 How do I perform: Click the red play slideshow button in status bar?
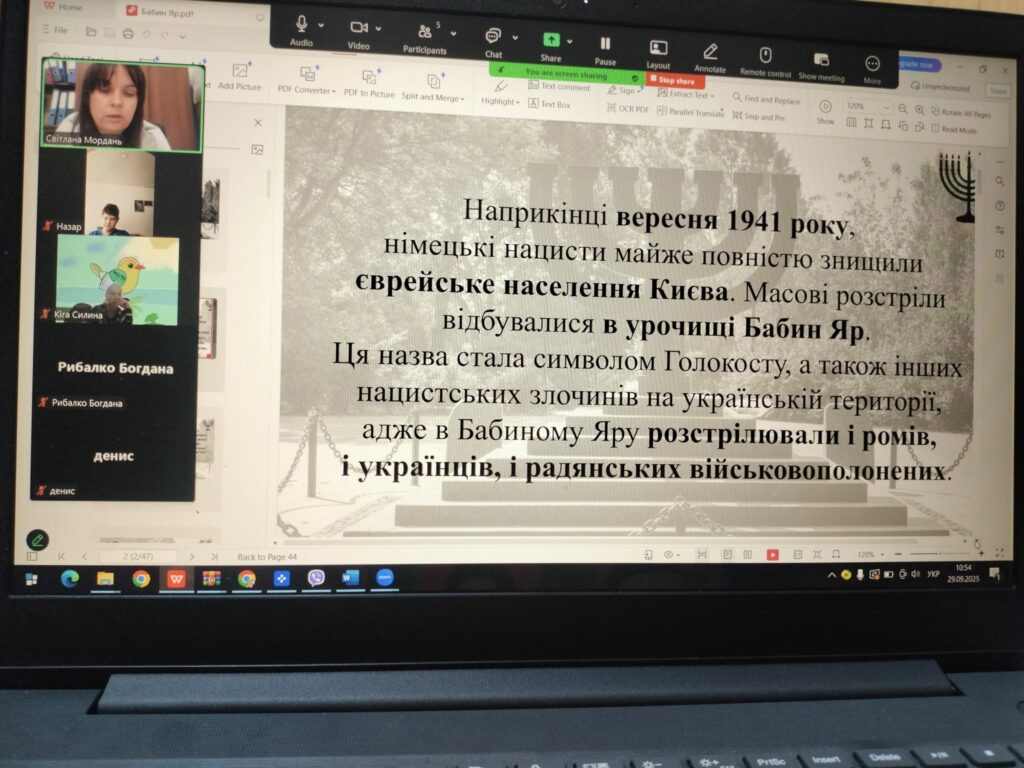pyautogui.click(x=773, y=554)
